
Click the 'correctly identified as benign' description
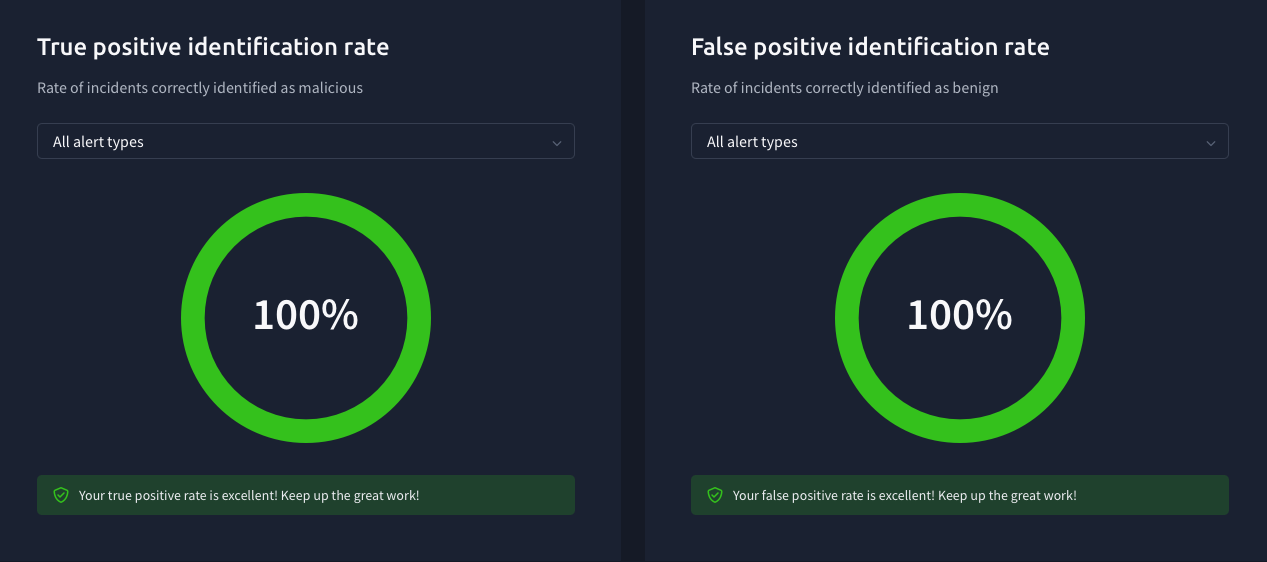(845, 88)
